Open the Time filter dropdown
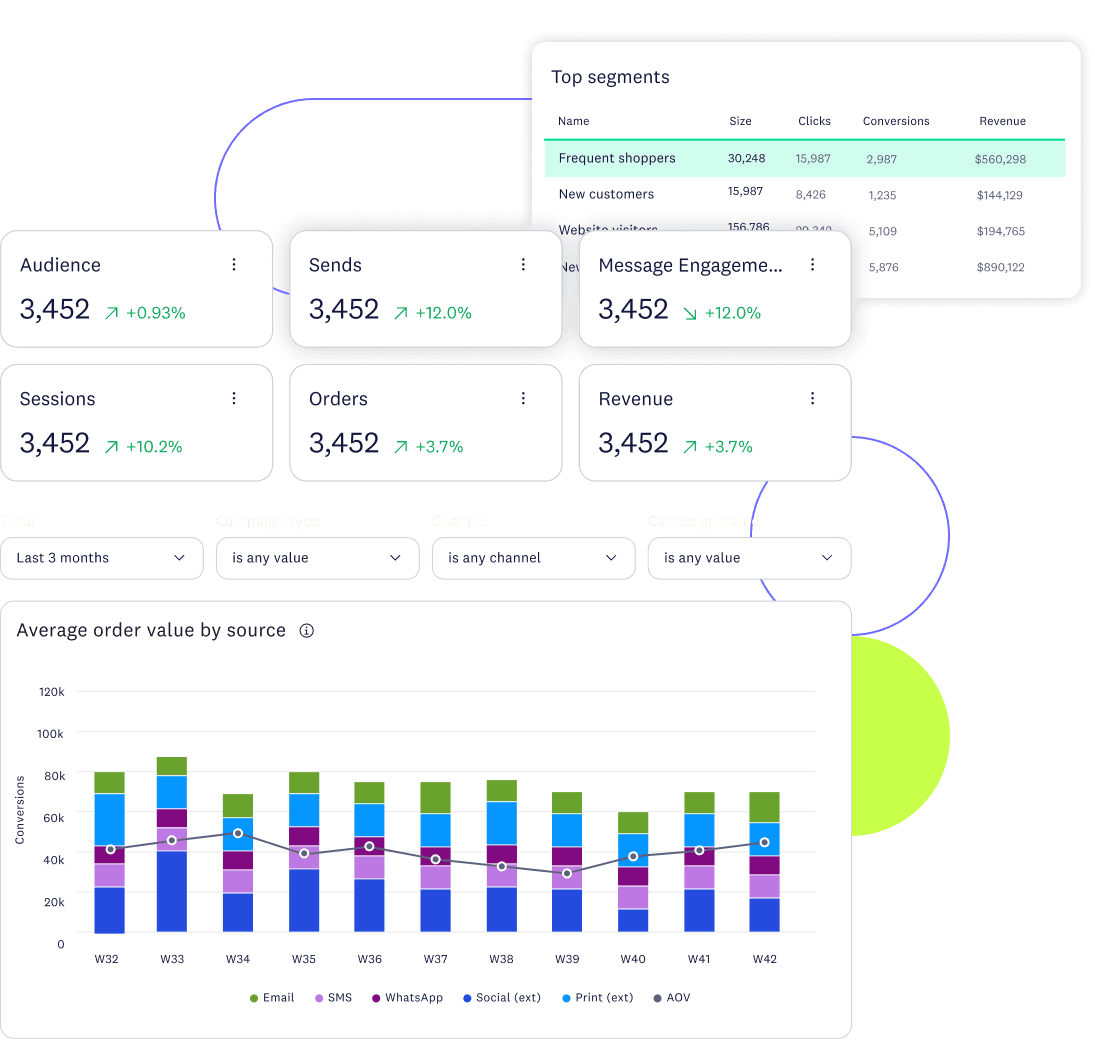Image resolution: width=1095 pixels, height=1064 pixels. coord(102,558)
